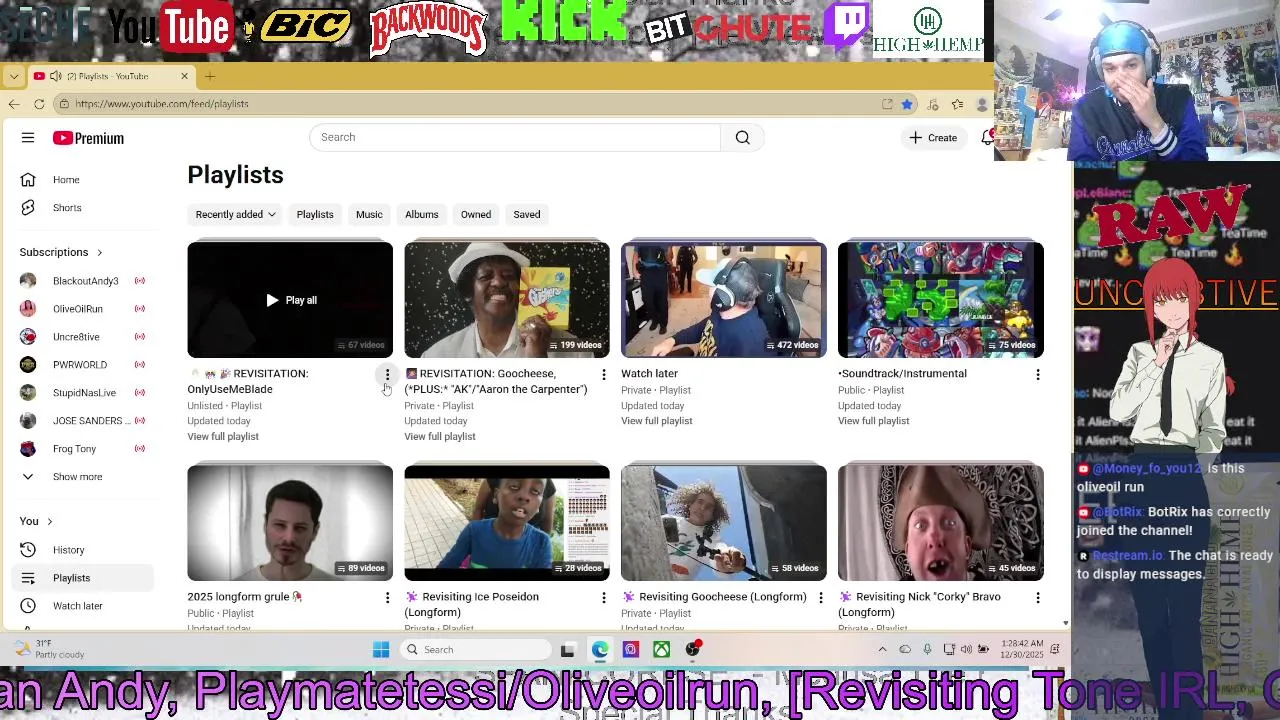Click the Windows taskbar search box
Viewport: 1280px width, 720px height.
pos(474,650)
